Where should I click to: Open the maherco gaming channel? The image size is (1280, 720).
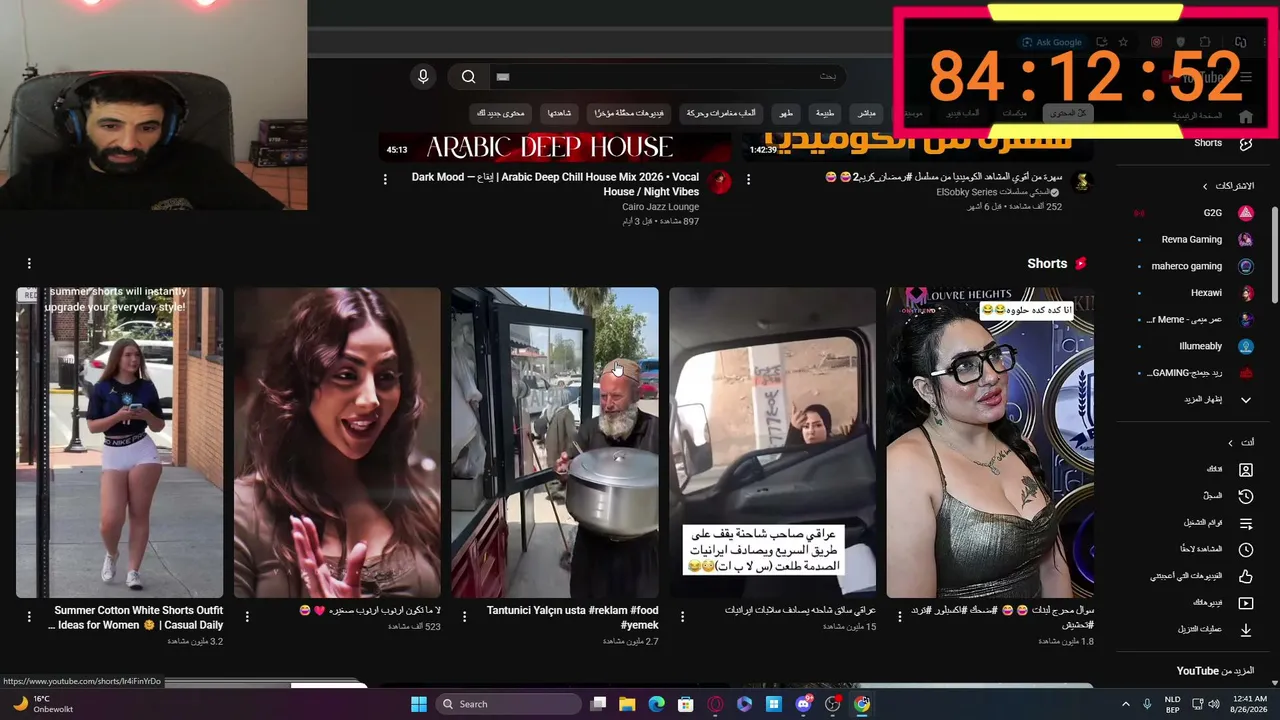tap(1187, 266)
